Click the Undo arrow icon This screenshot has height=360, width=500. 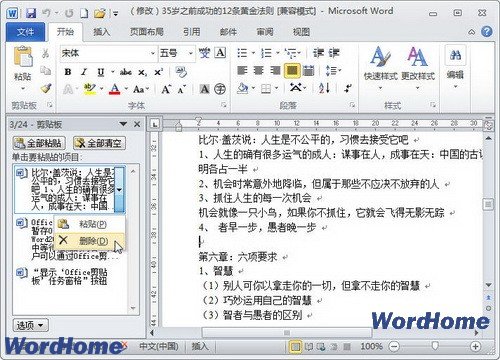(46, 13)
